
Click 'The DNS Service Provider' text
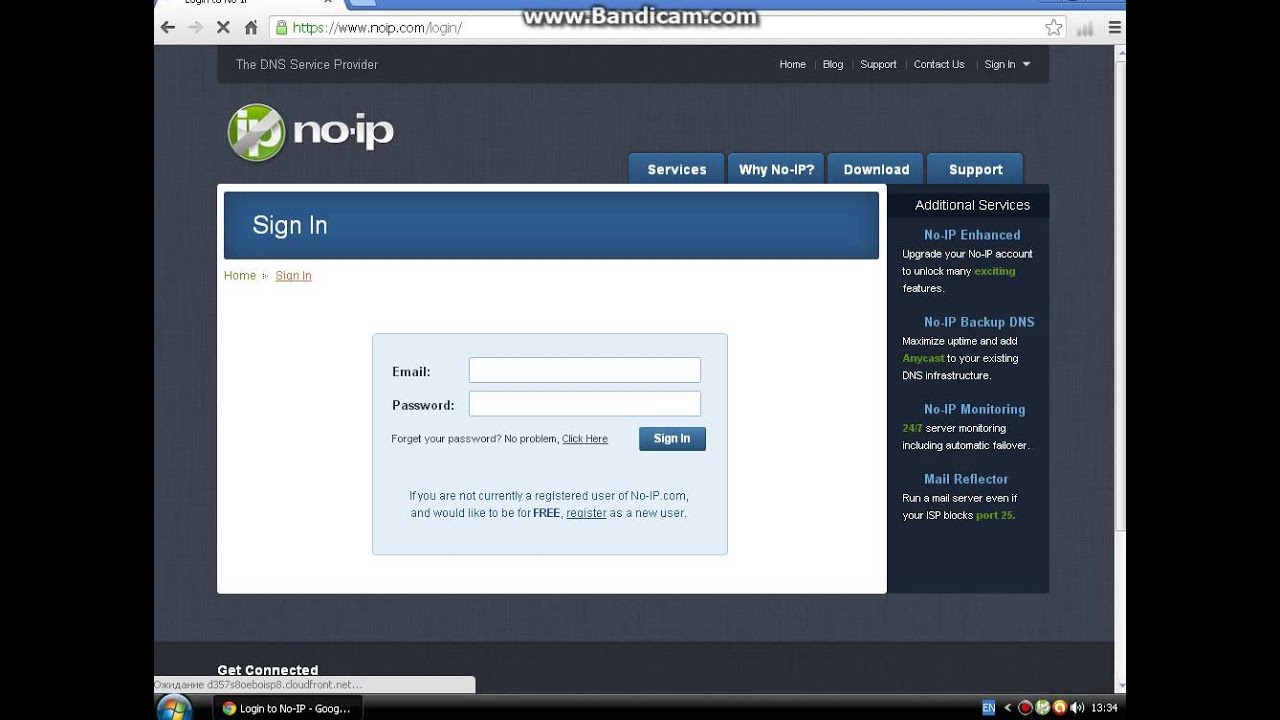(x=307, y=64)
